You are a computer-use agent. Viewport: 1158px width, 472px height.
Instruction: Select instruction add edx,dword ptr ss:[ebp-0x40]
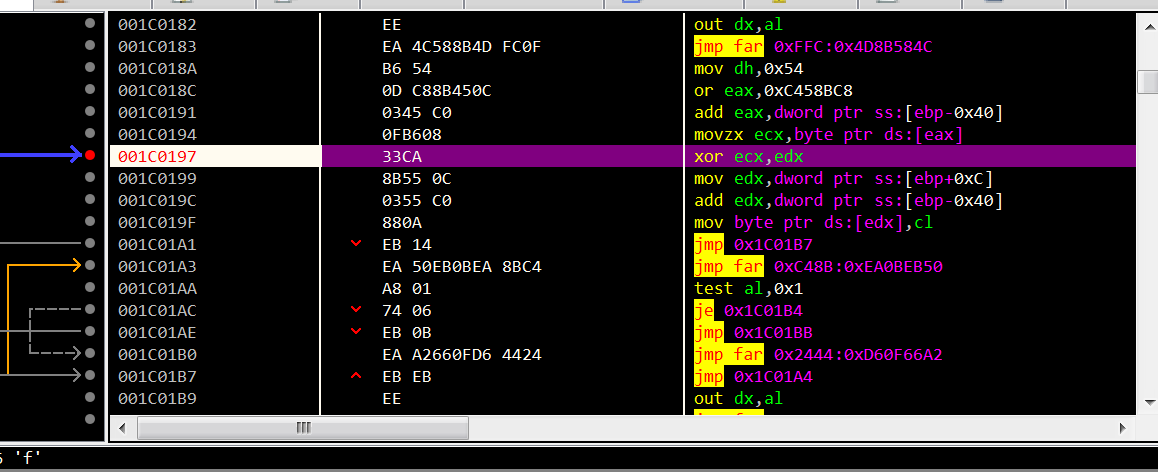coord(849,200)
